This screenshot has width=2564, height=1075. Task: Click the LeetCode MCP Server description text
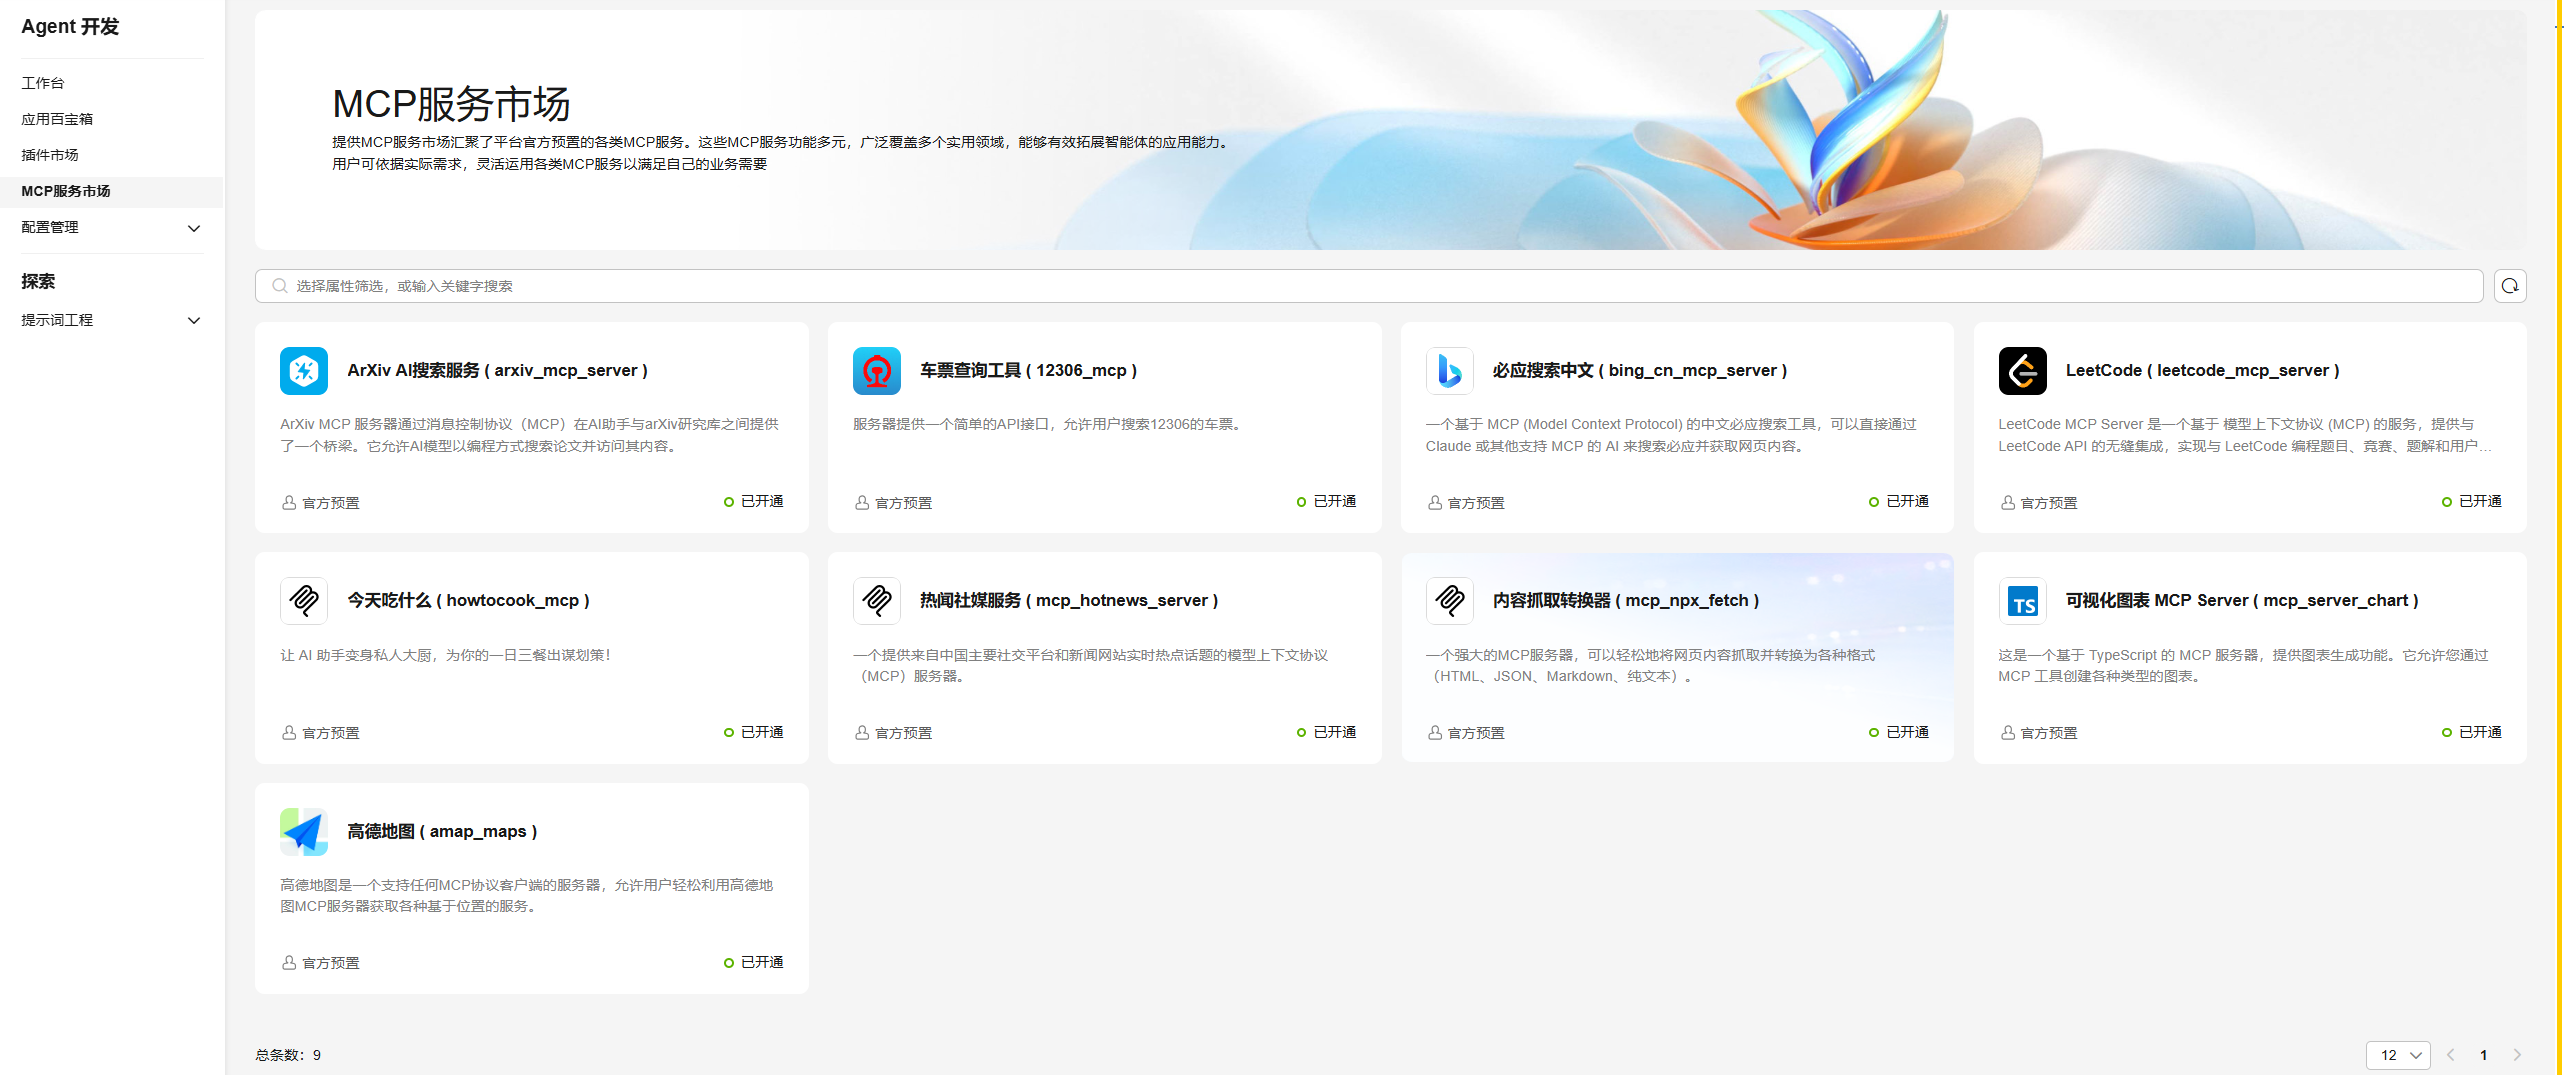click(2245, 436)
